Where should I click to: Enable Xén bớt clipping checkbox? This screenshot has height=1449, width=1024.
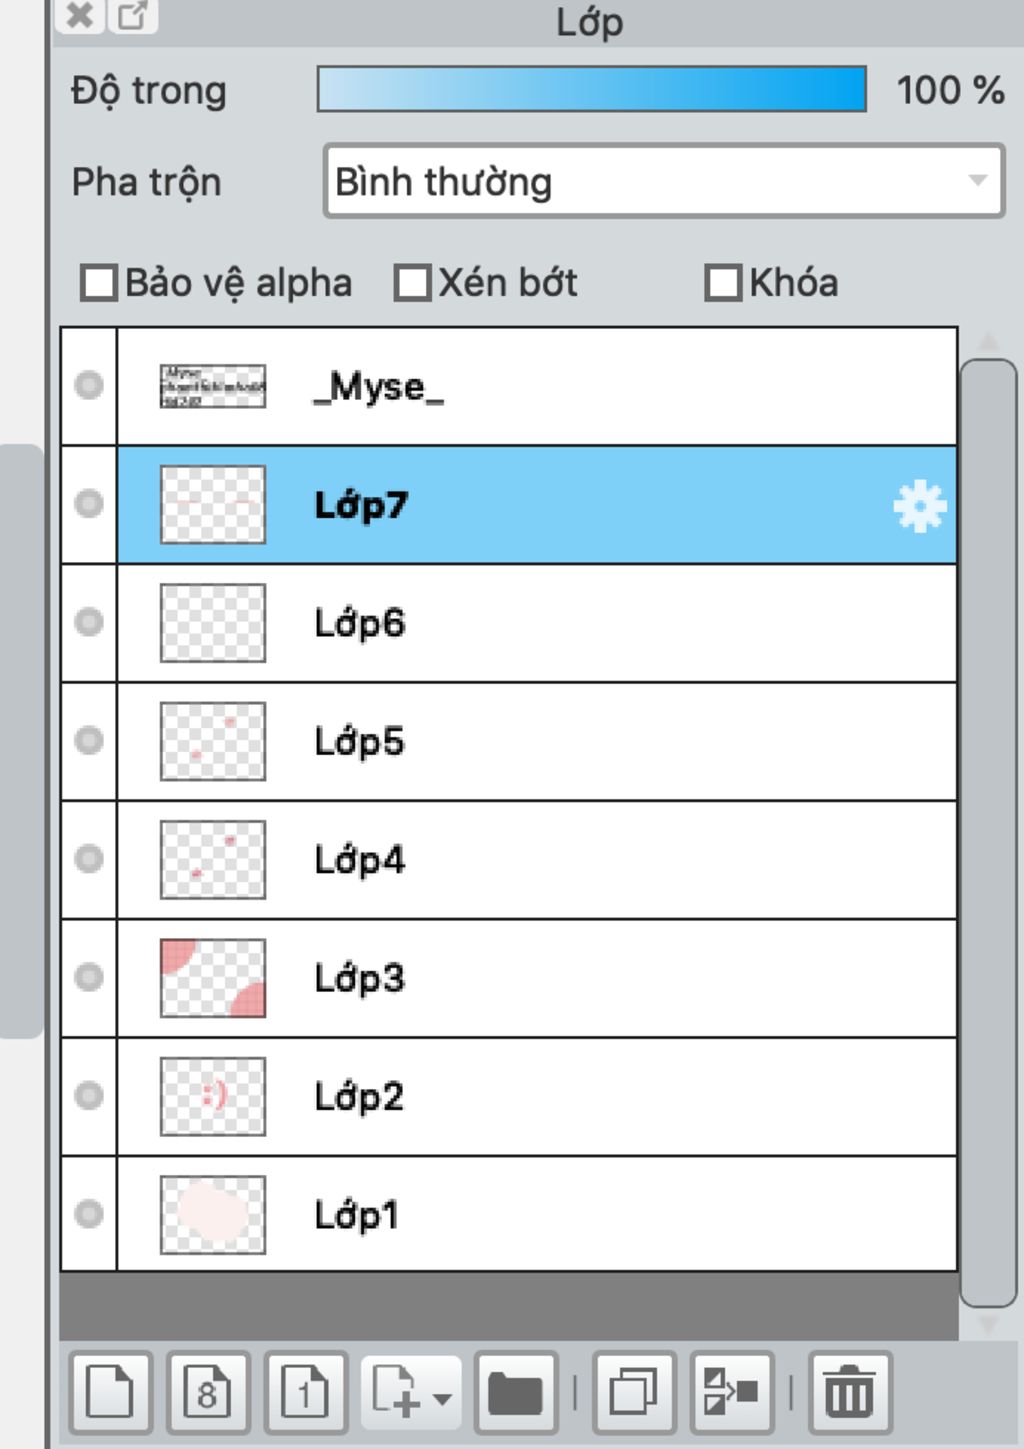pos(412,283)
